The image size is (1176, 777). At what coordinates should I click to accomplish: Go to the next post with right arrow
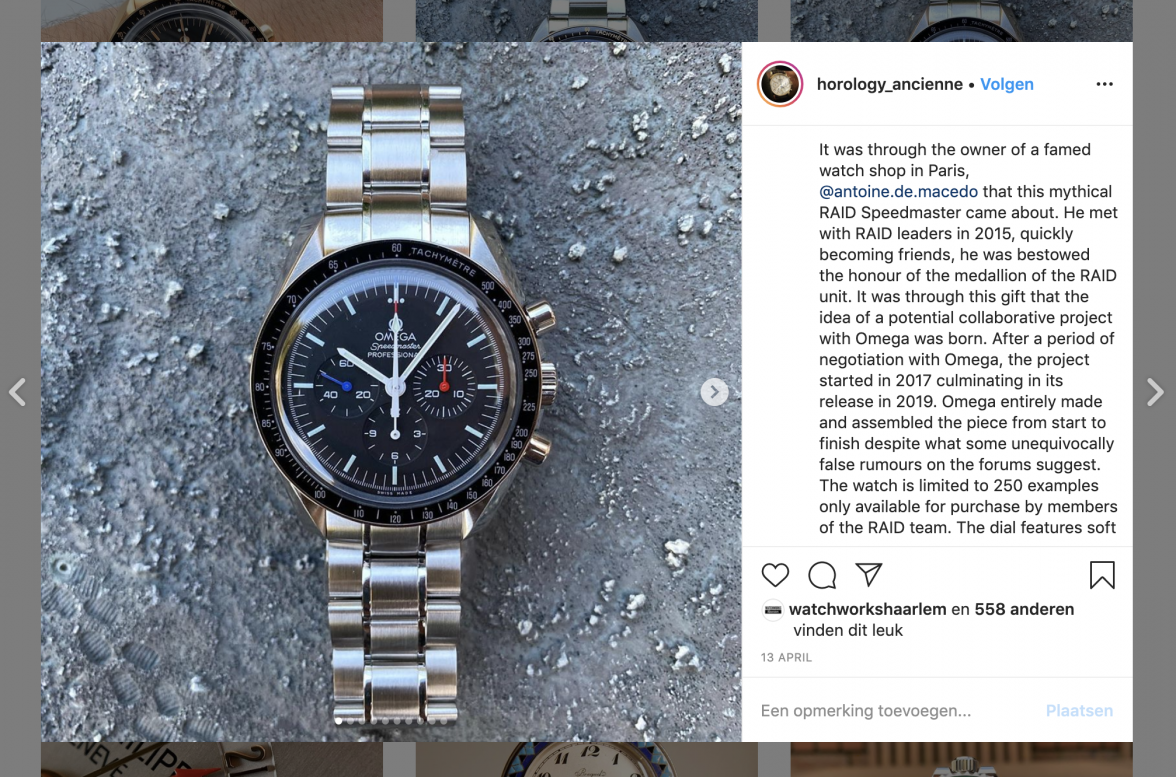point(1155,392)
